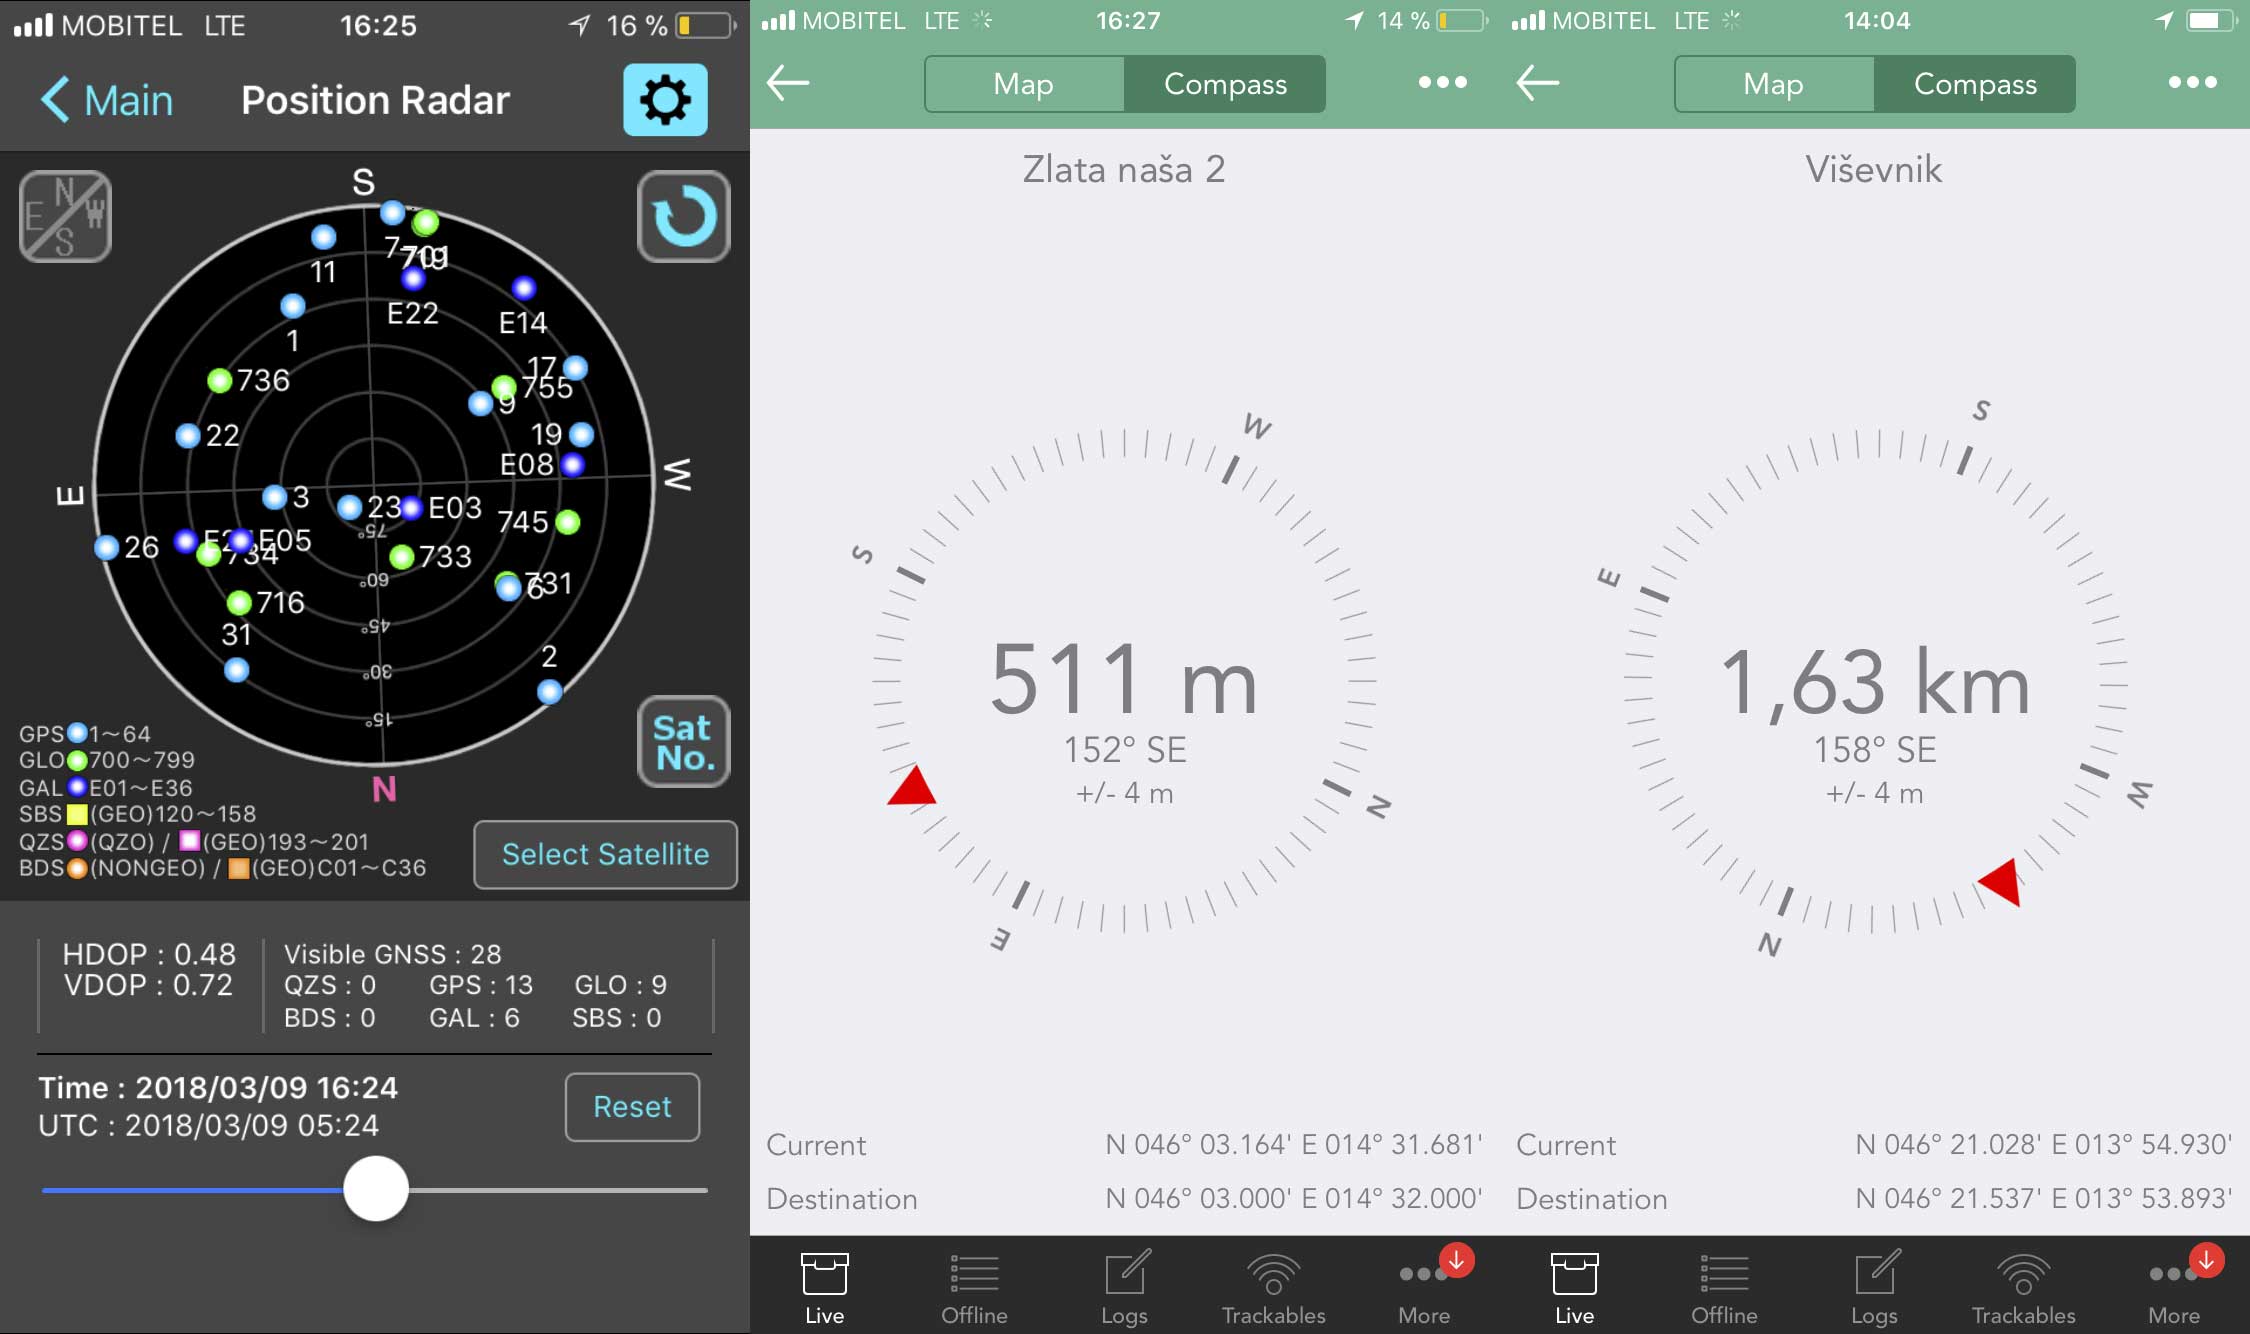2250x1334 pixels.
Task: Tap back arrow in Viševnik screen
Action: click(1538, 82)
